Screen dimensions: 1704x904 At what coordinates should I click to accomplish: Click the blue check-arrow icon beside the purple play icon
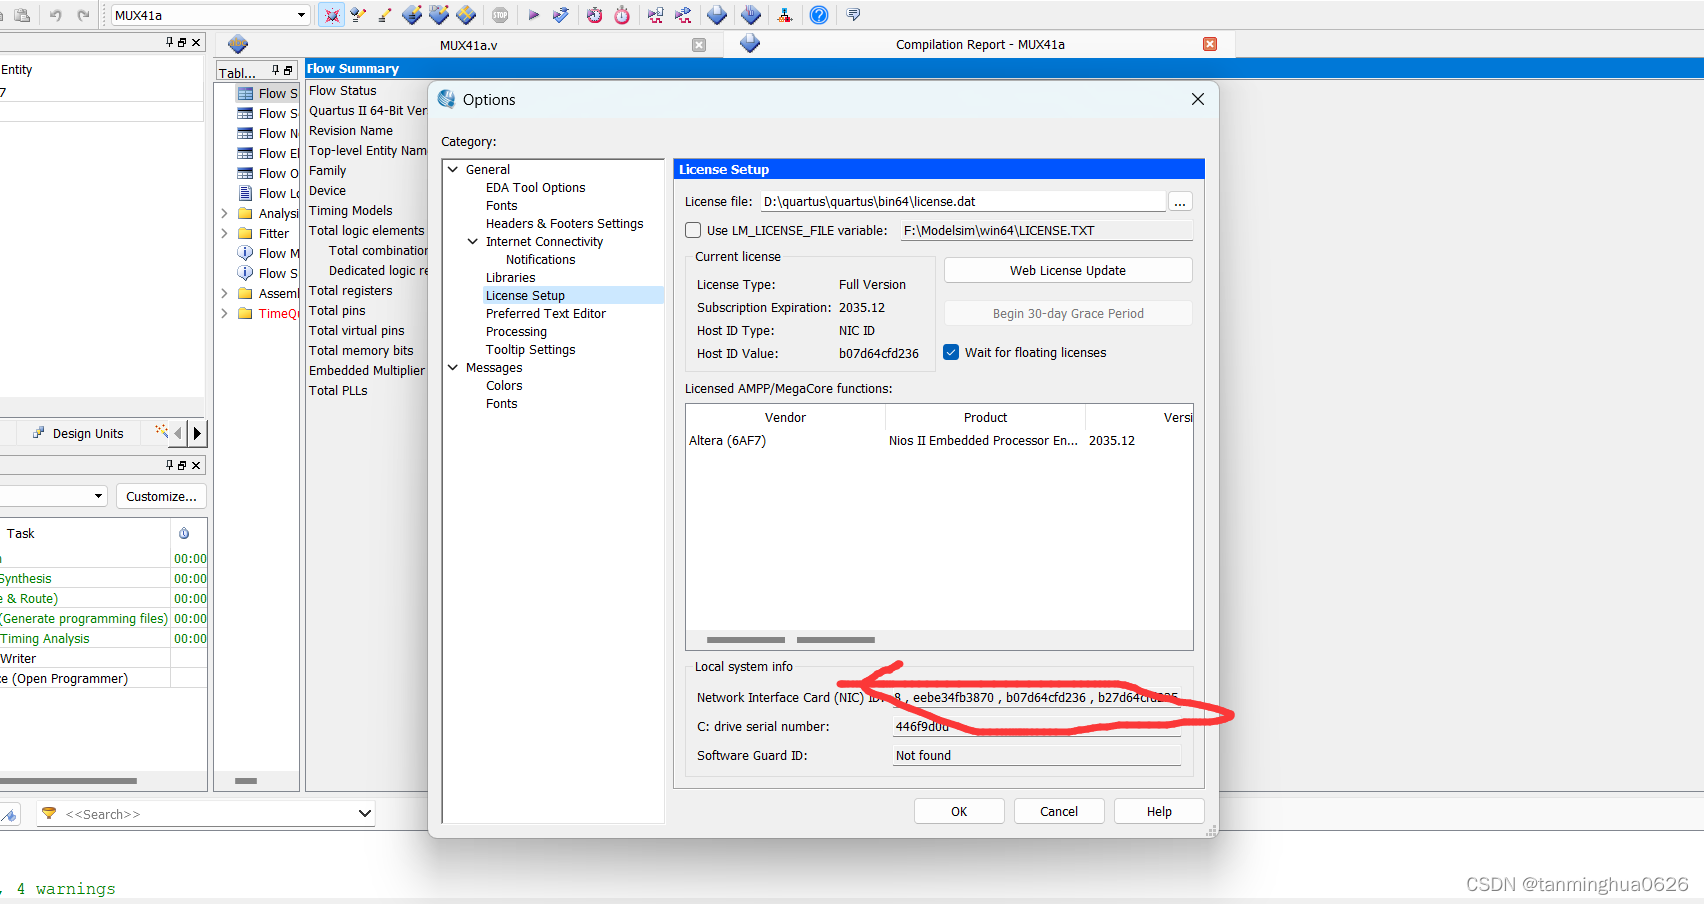[x=561, y=15]
